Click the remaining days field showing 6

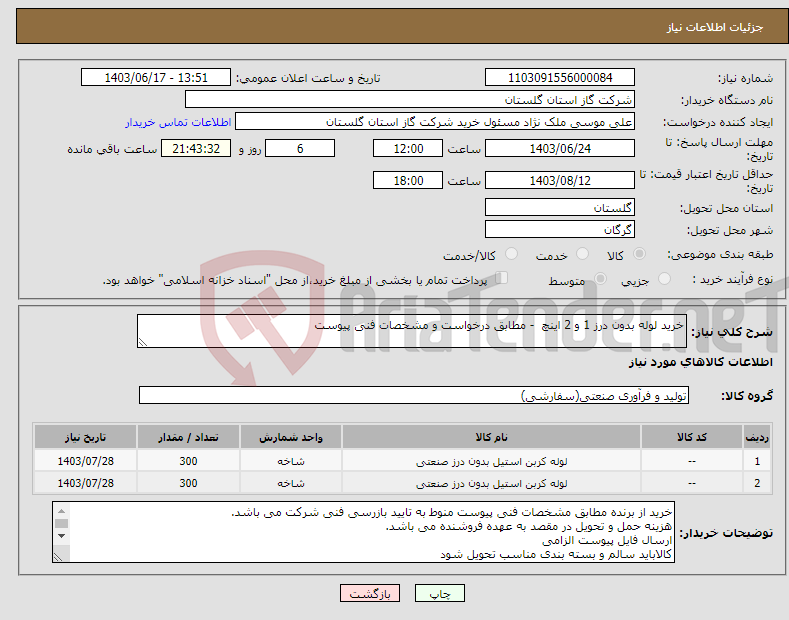point(300,148)
